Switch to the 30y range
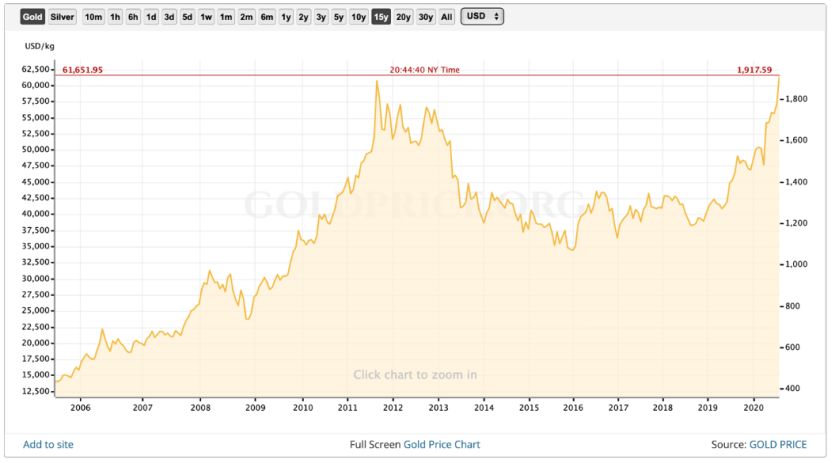 [426, 17]
